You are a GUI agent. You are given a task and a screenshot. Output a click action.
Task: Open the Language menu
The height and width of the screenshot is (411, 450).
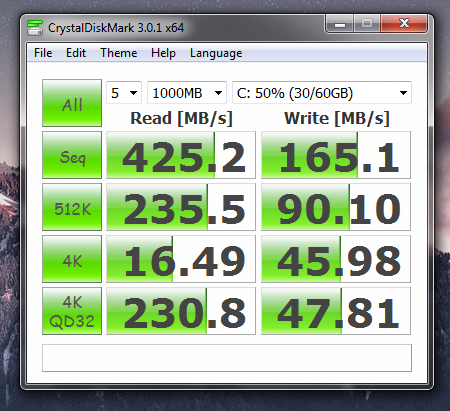tap(216, 53)
